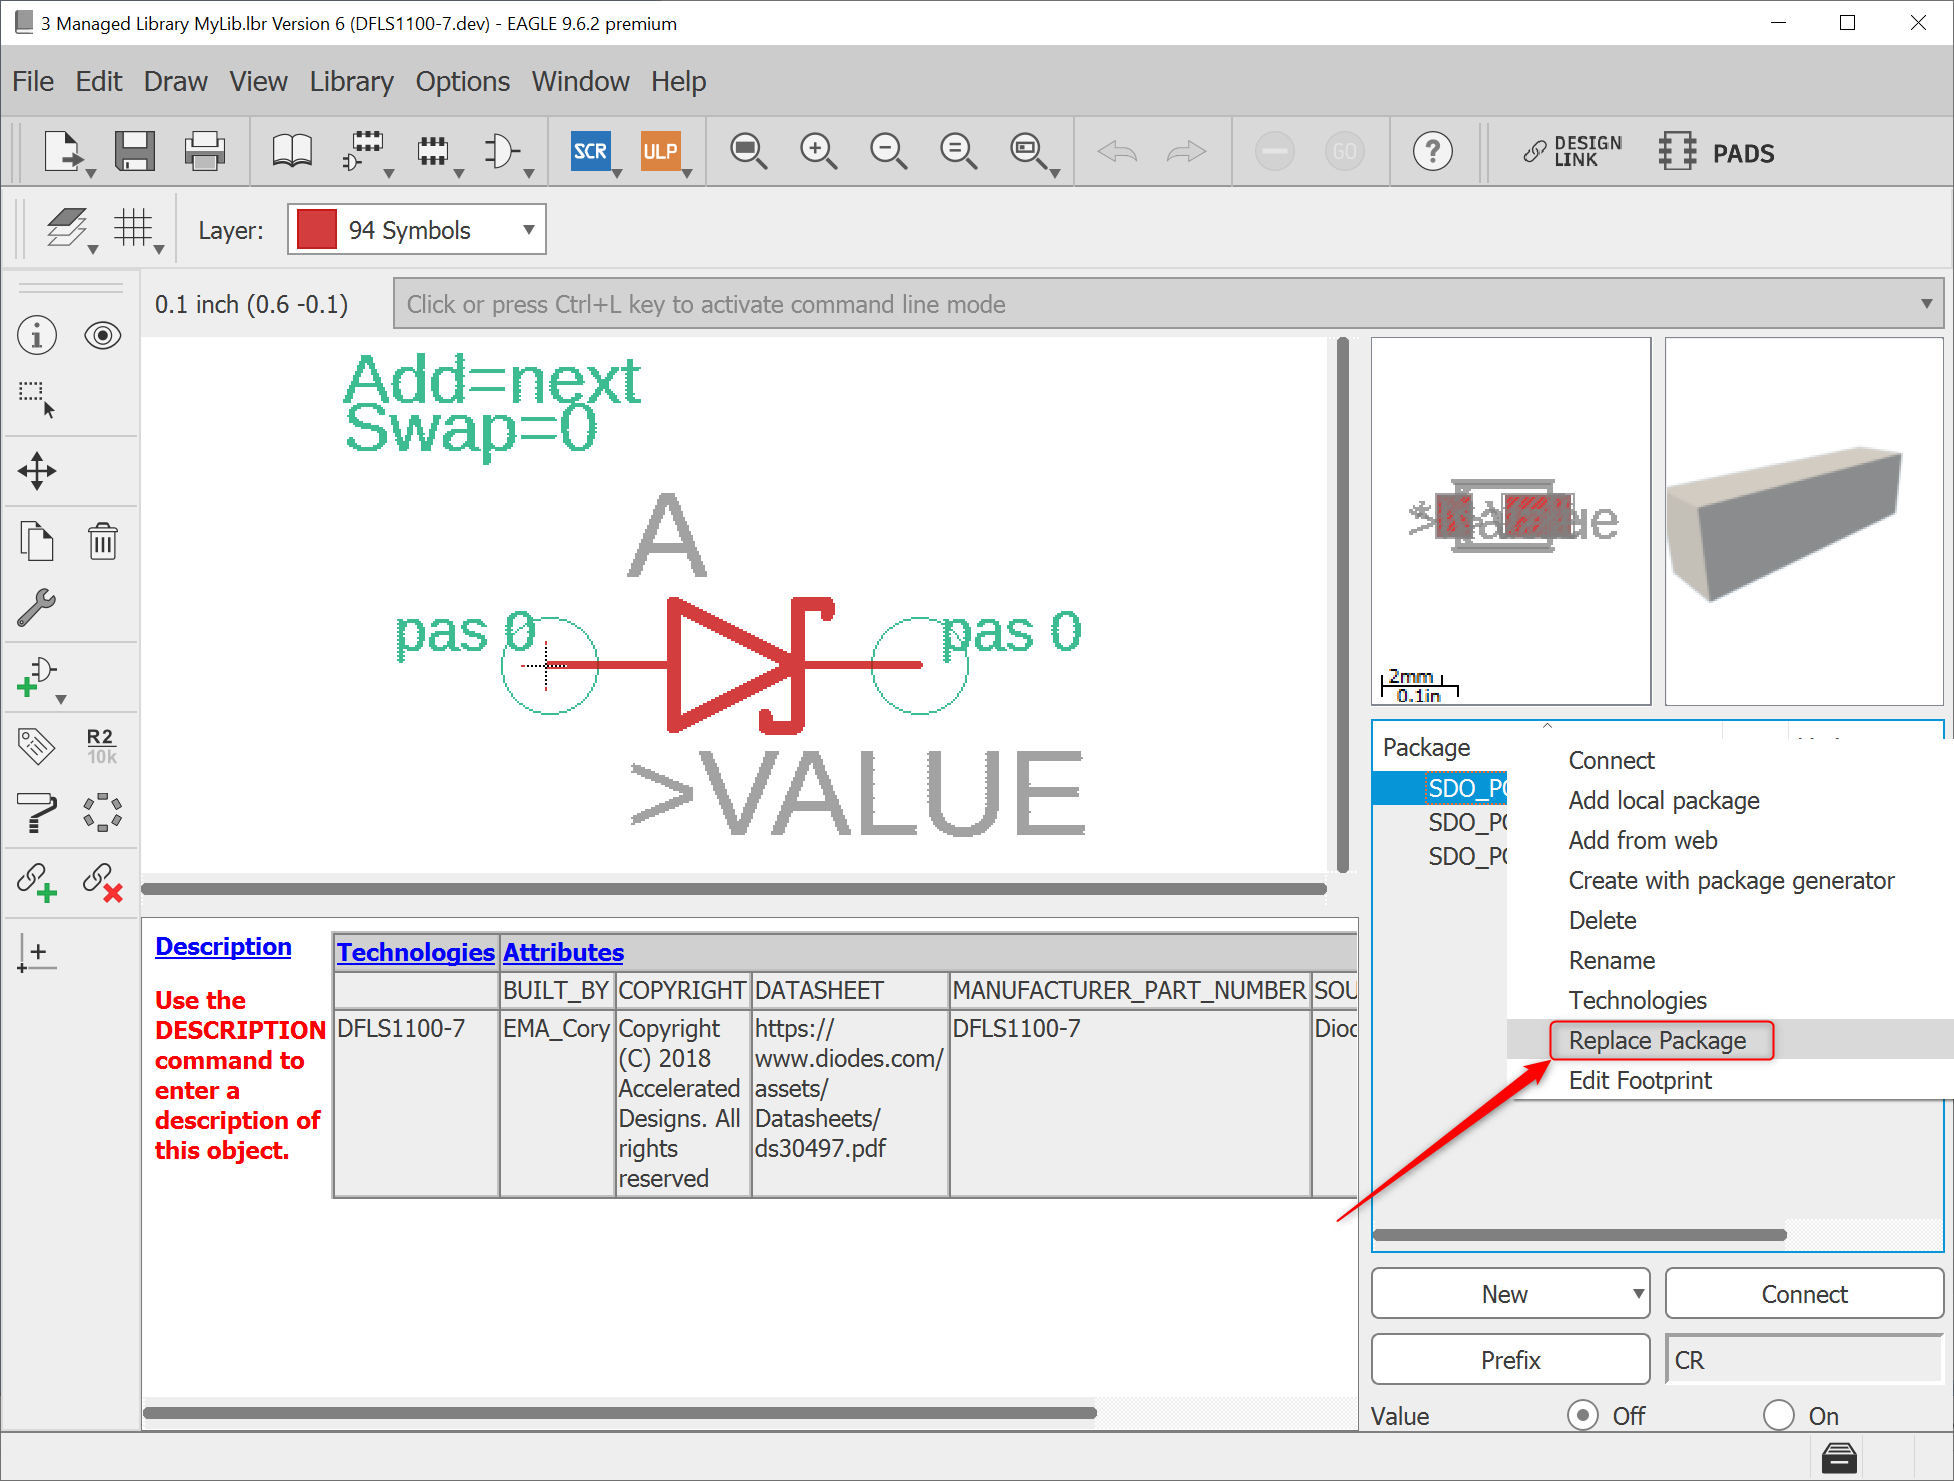1954x1481 pixels.
Task: Open the ULP user program icon
Action: point(660,152)
